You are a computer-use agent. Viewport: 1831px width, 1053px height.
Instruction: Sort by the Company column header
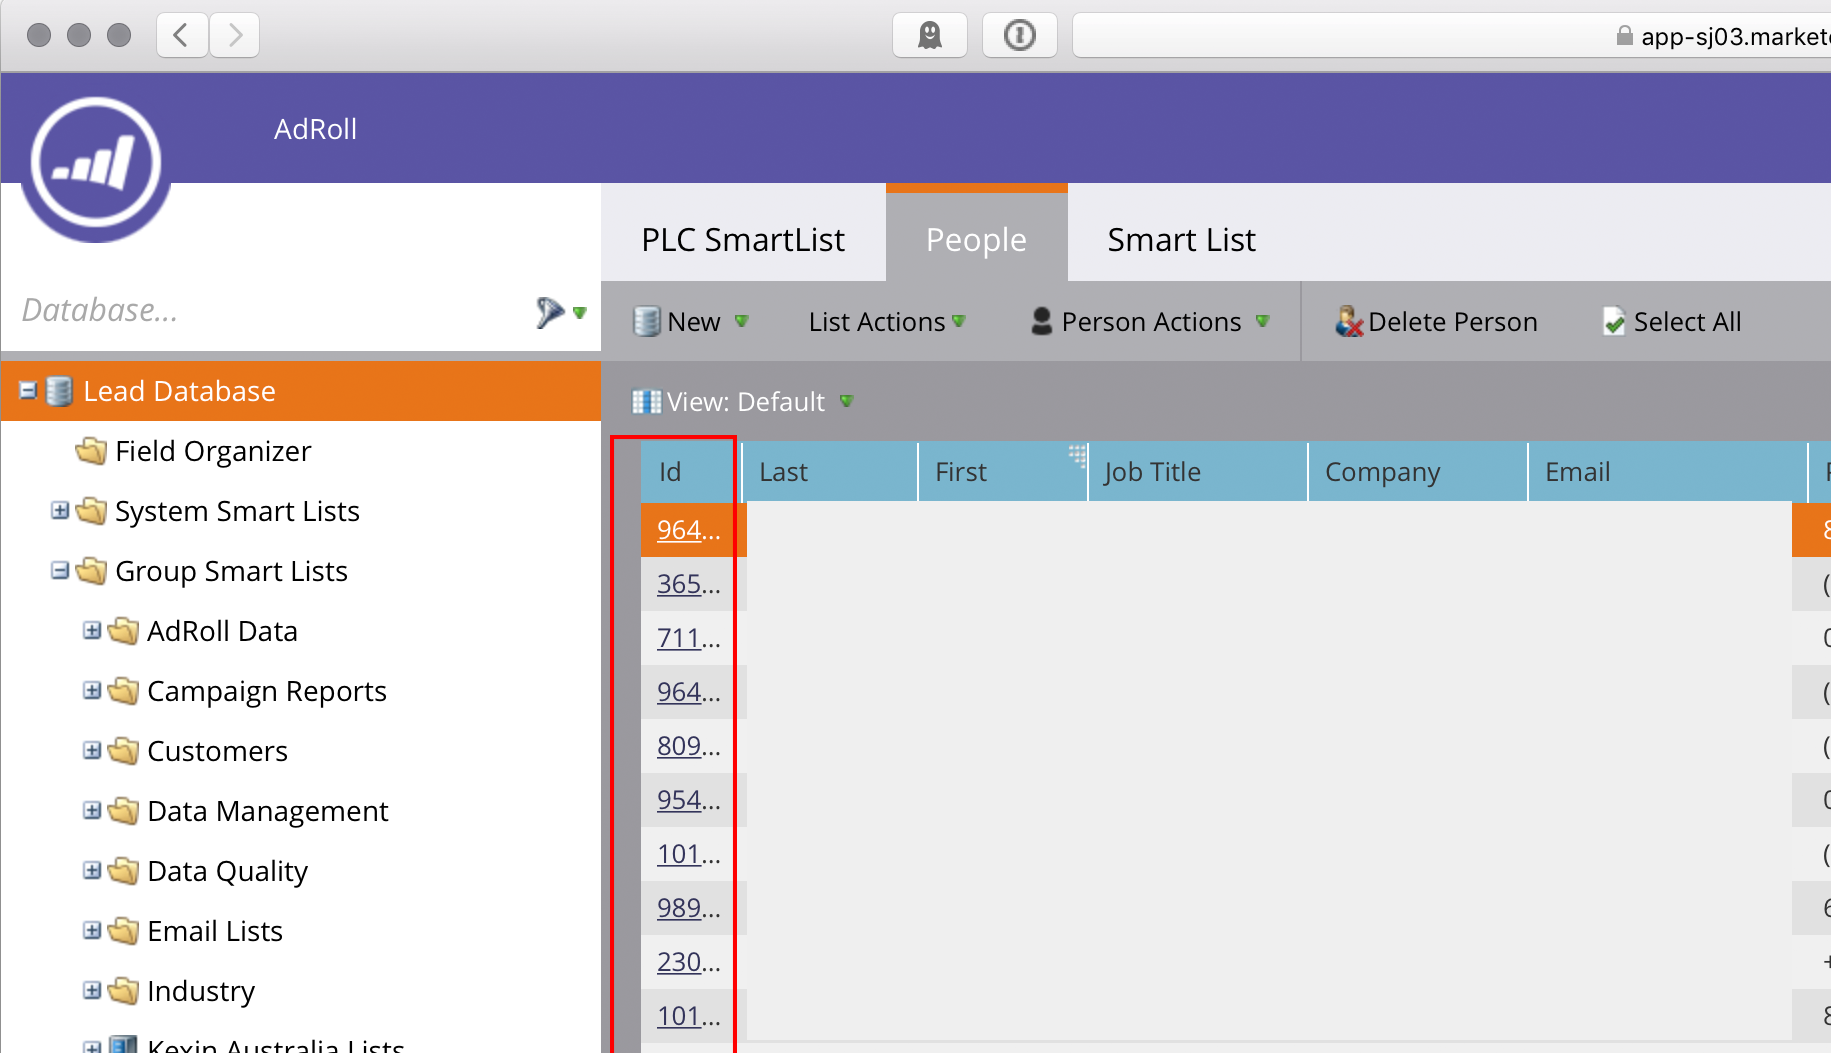(1418, 472)
